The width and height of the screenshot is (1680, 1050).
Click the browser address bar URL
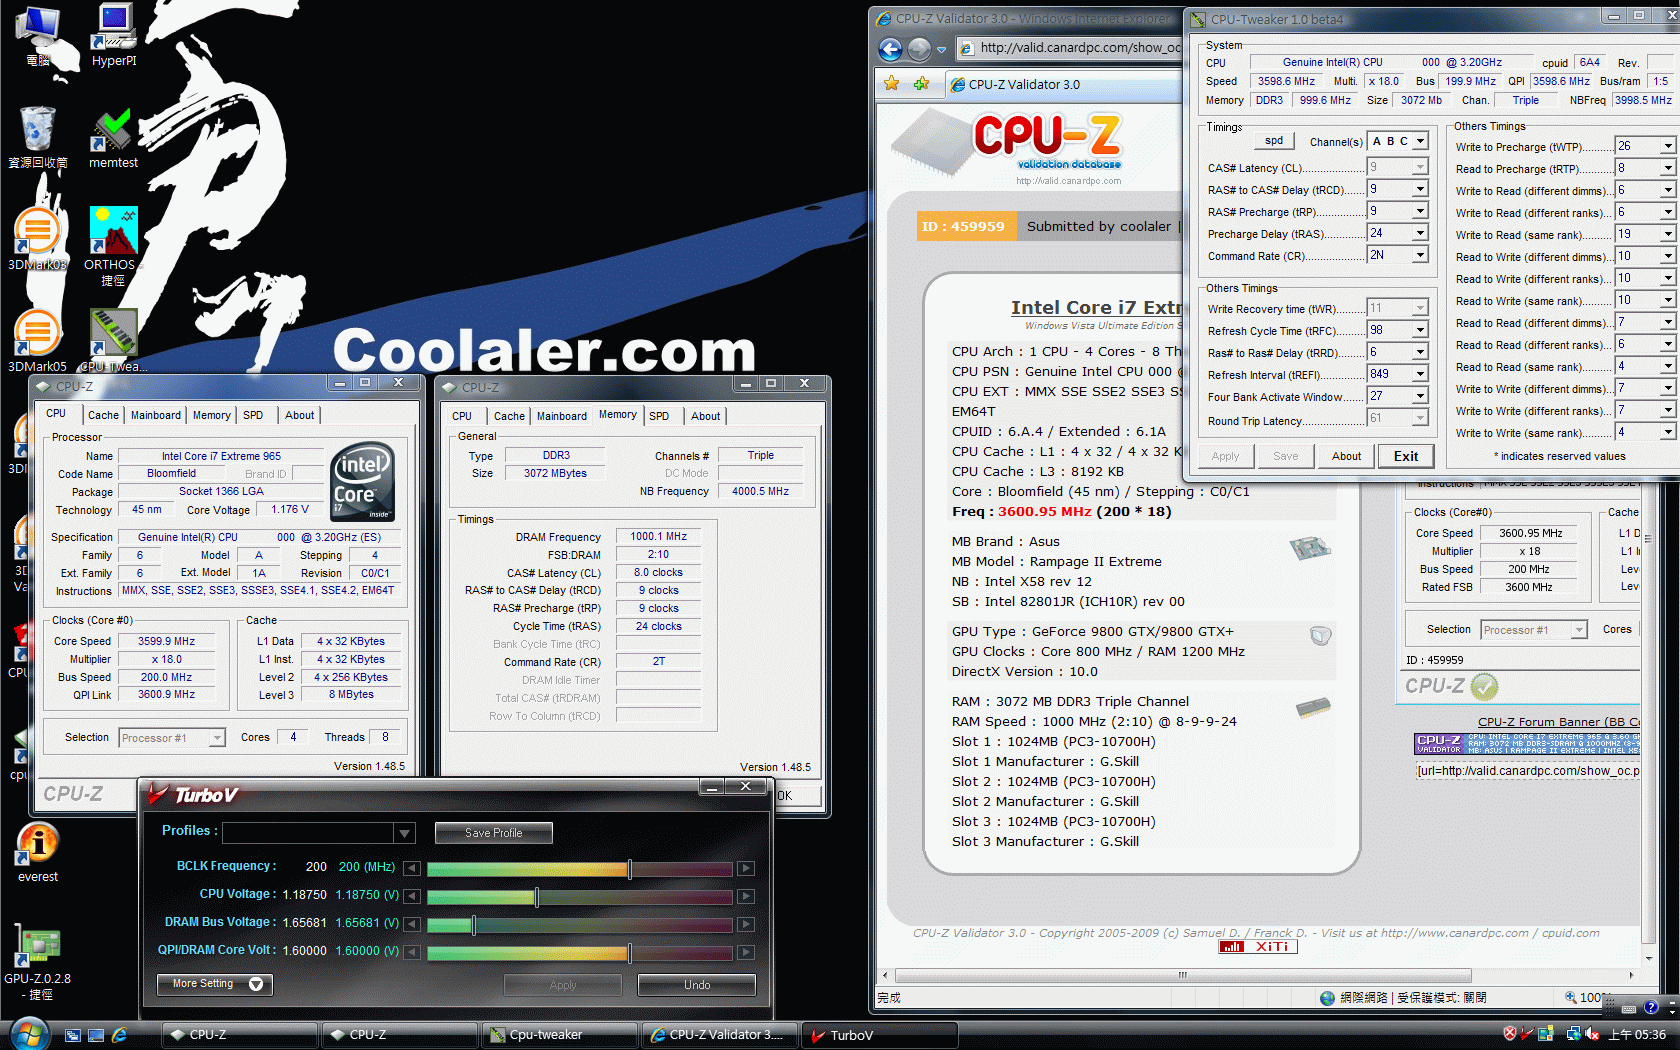(x=1078, y=48)
